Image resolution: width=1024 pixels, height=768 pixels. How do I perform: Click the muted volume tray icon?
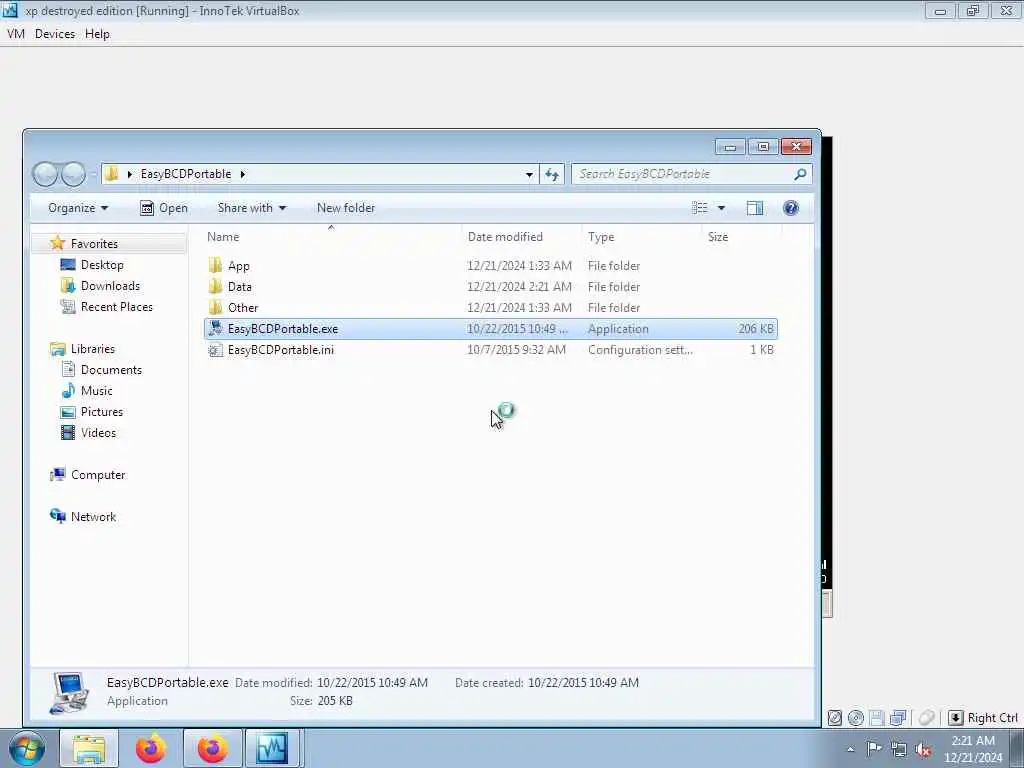pos(923,750)
